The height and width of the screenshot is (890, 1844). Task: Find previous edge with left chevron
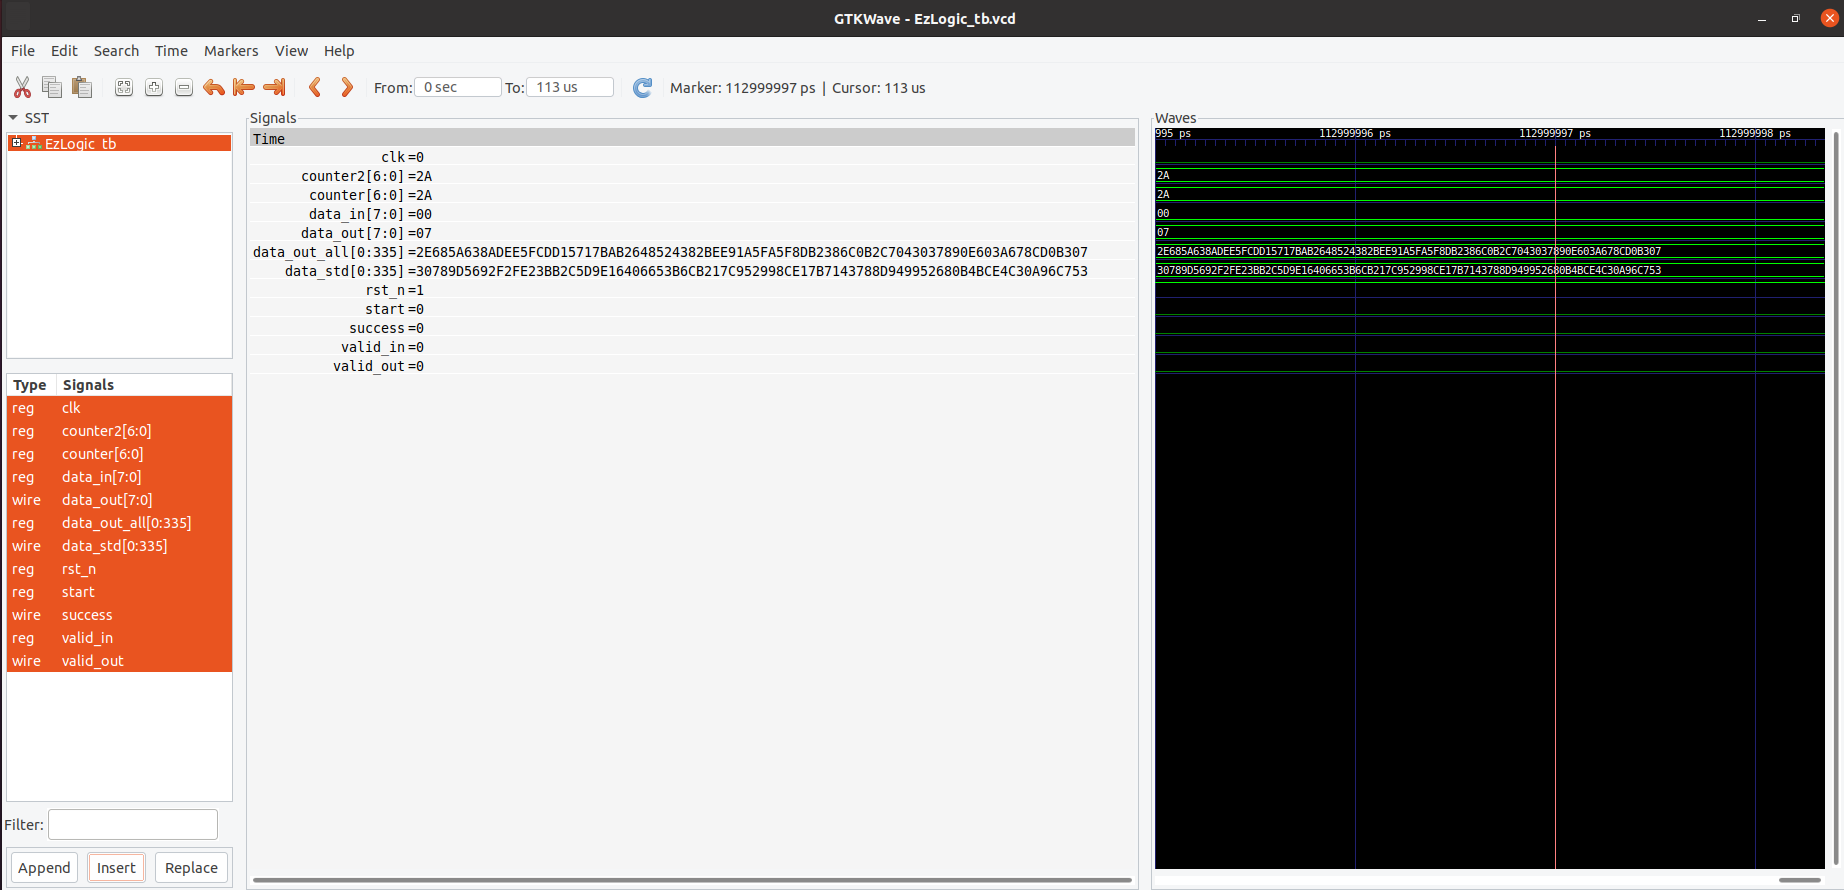click(315, 88)
